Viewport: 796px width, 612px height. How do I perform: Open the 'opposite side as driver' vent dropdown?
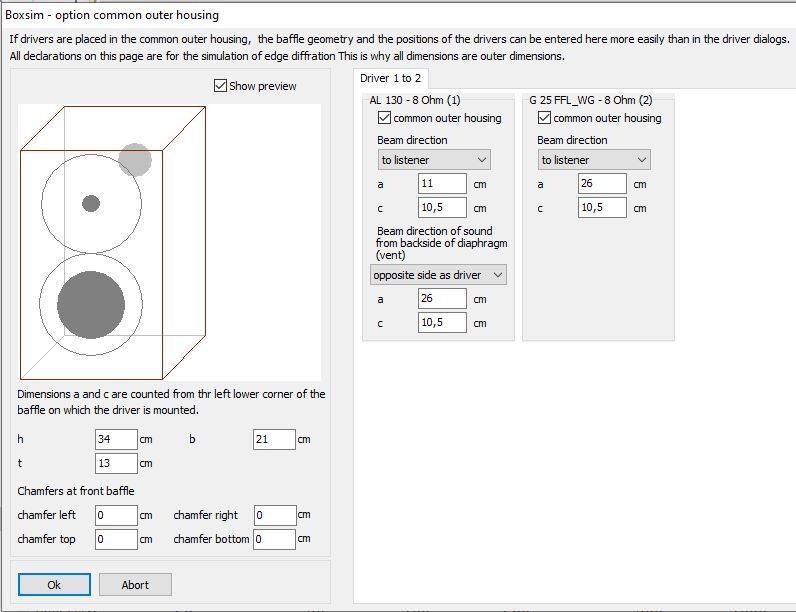click(438, 275)
